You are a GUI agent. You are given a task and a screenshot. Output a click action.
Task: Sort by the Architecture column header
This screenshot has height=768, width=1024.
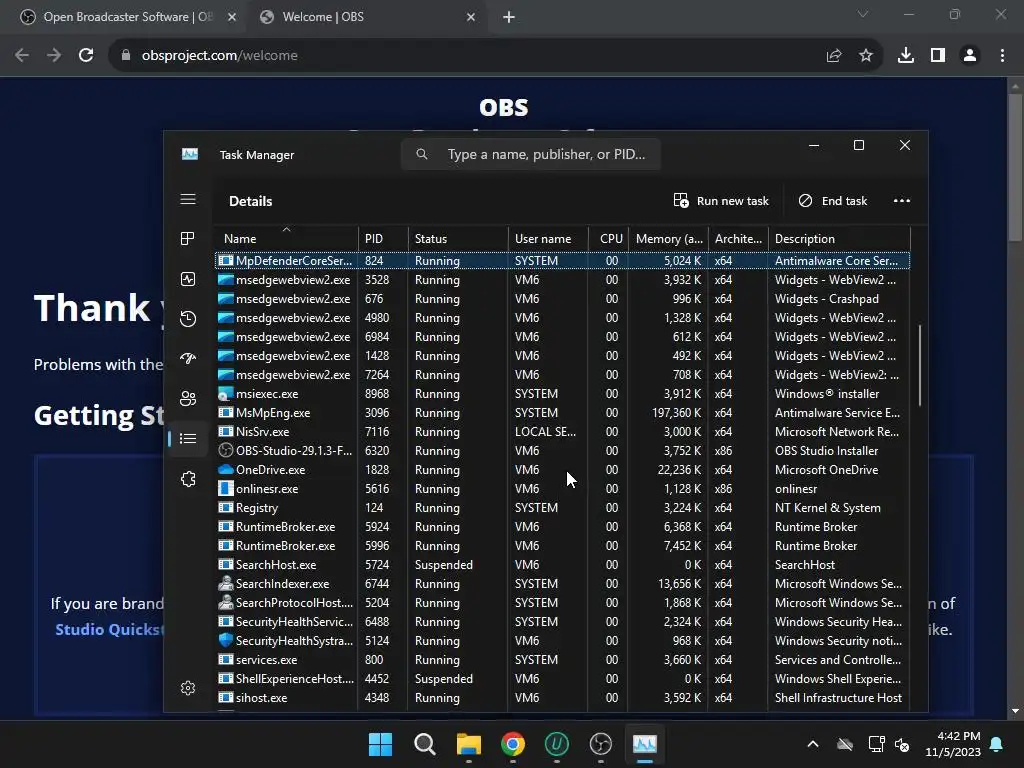pyautogui.click(x=738, y=238)
